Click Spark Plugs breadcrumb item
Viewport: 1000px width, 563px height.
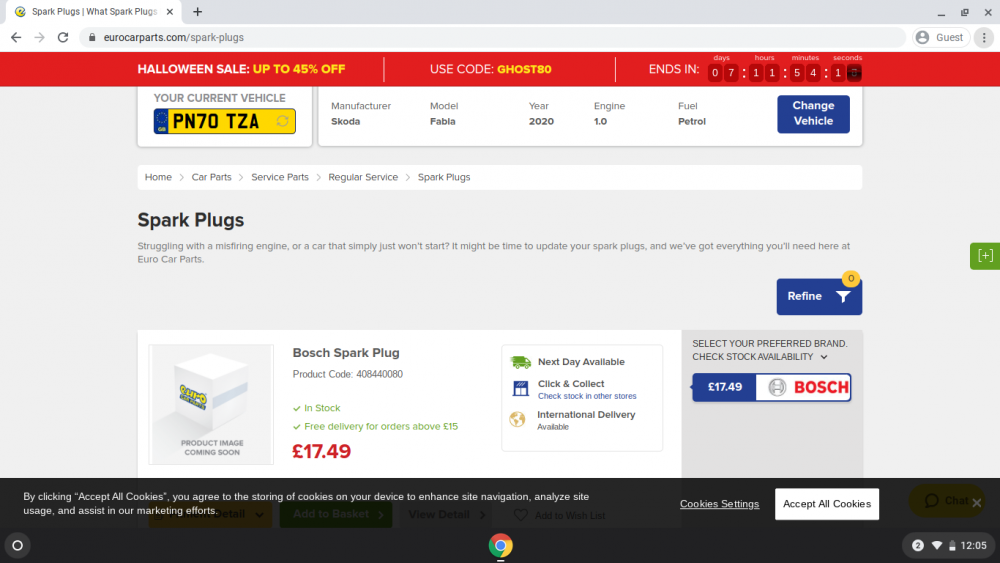(x=444, y=177)
